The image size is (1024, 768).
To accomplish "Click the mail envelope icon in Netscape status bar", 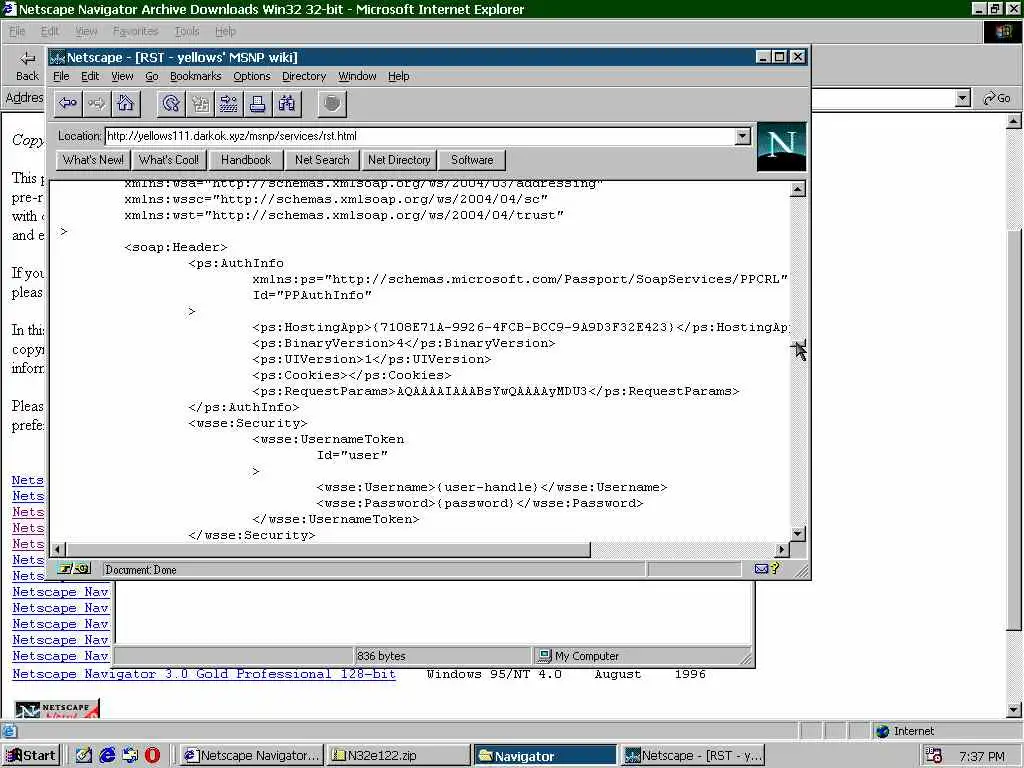I will pyautogui.click(x=761, y=569).
